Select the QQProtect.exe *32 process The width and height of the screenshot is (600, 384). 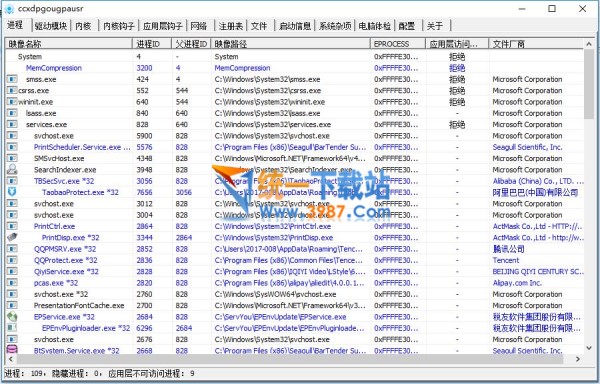[65, 260]
